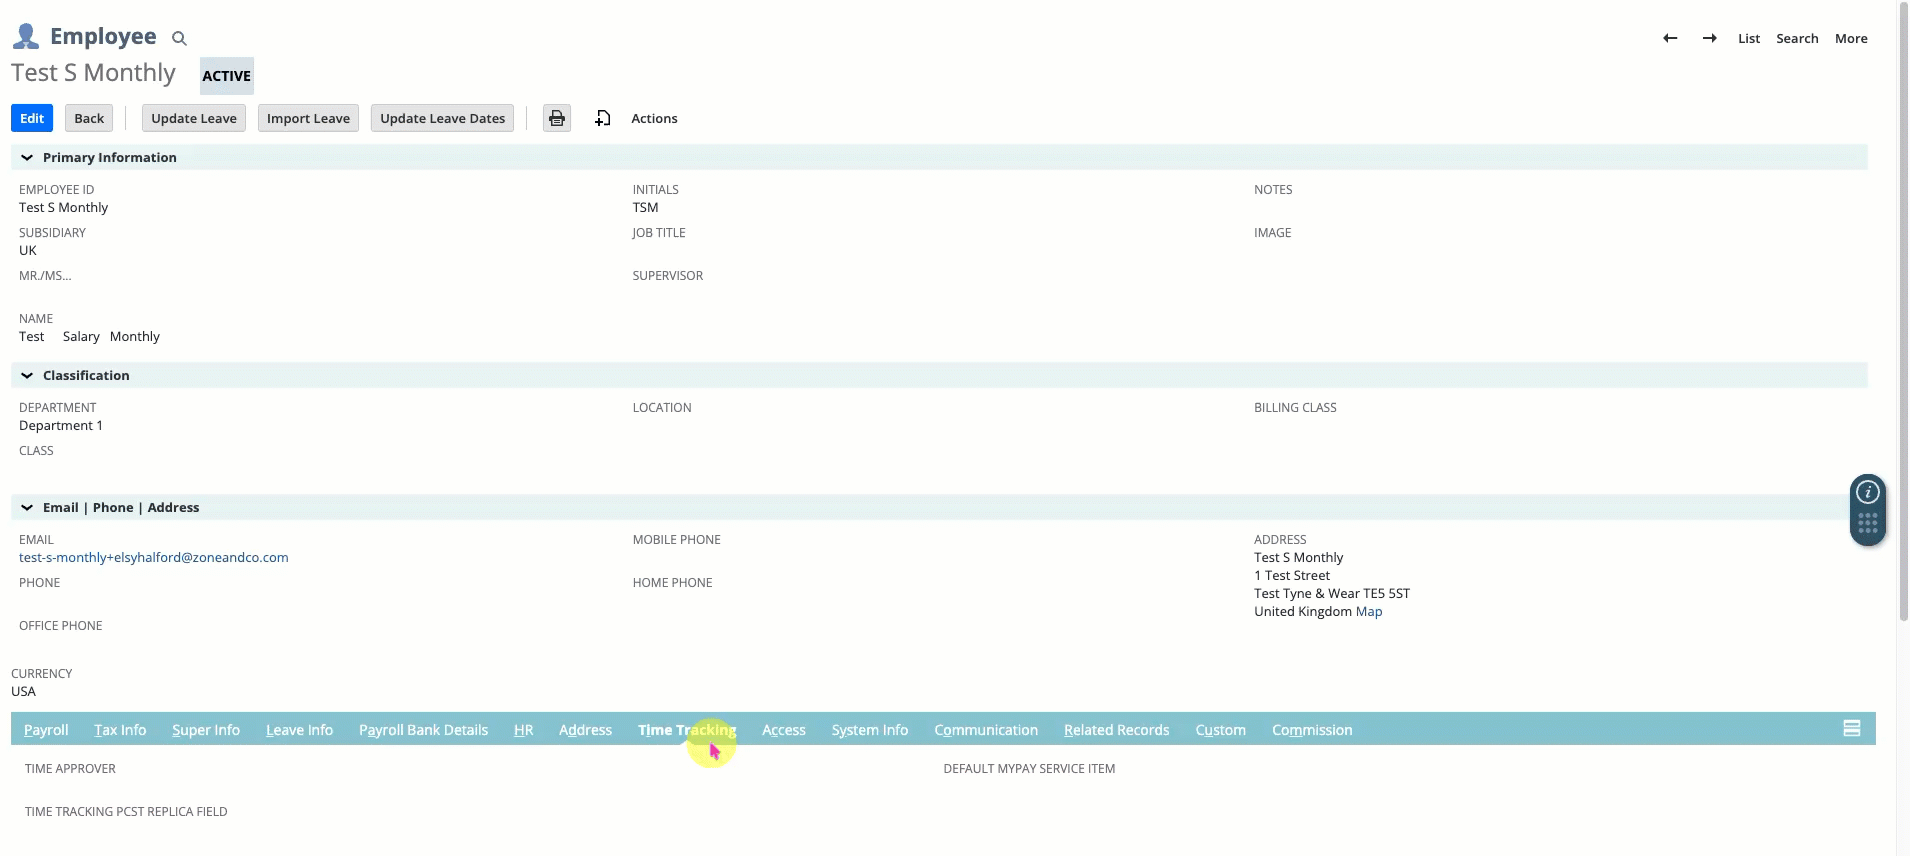Click the USA currency value

[x=23, y=691]
